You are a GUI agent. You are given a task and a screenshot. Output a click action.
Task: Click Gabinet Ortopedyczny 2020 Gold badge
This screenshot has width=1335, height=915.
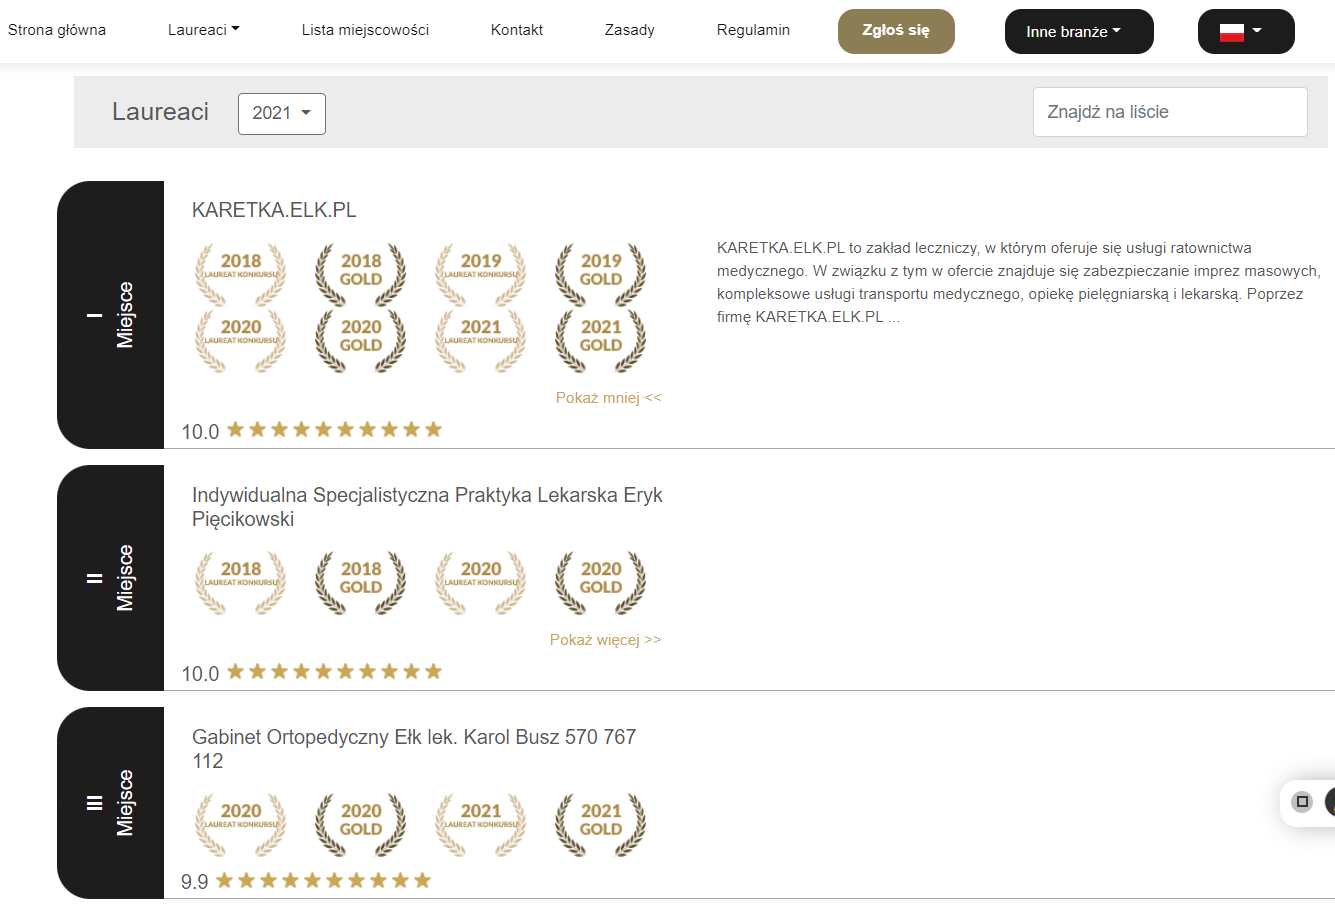pyautogui.click(x=361, y=824)
